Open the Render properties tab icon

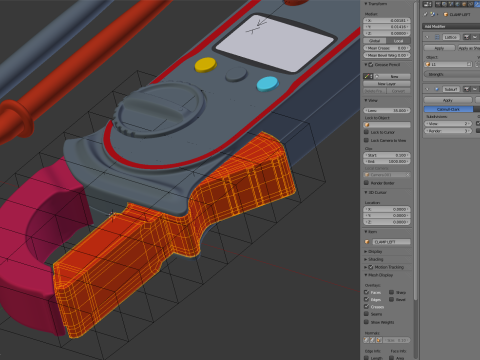[x=438, y=4]
